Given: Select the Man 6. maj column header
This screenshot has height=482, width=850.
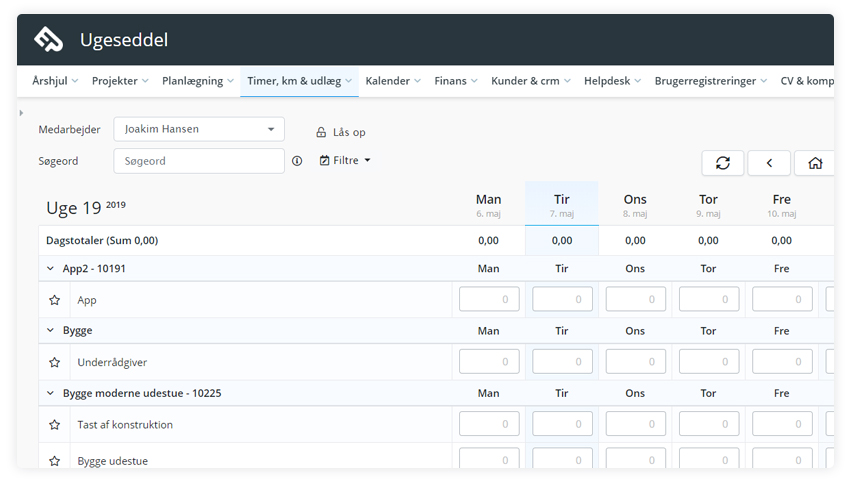Looking at the screenshot, I should point(488,205).
